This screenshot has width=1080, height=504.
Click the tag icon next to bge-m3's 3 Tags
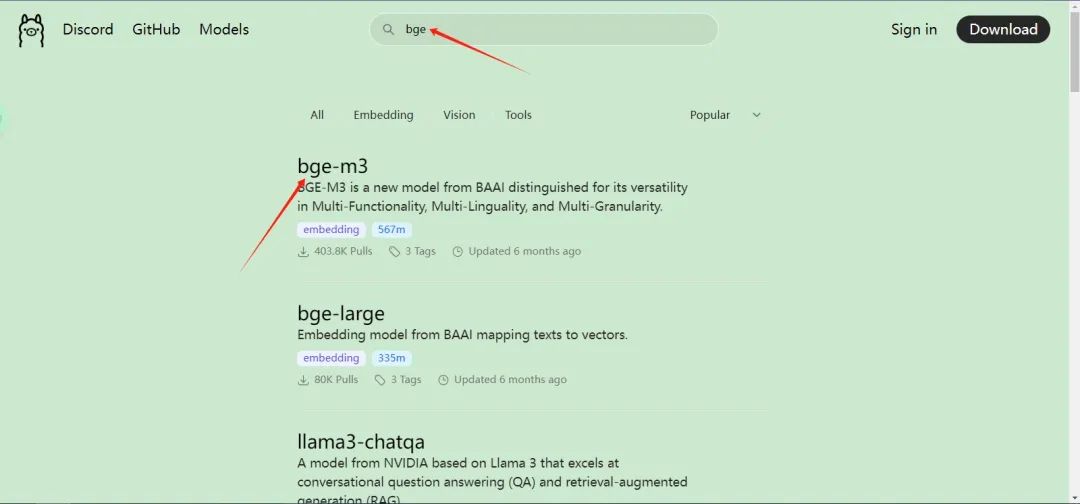[395, 252]
